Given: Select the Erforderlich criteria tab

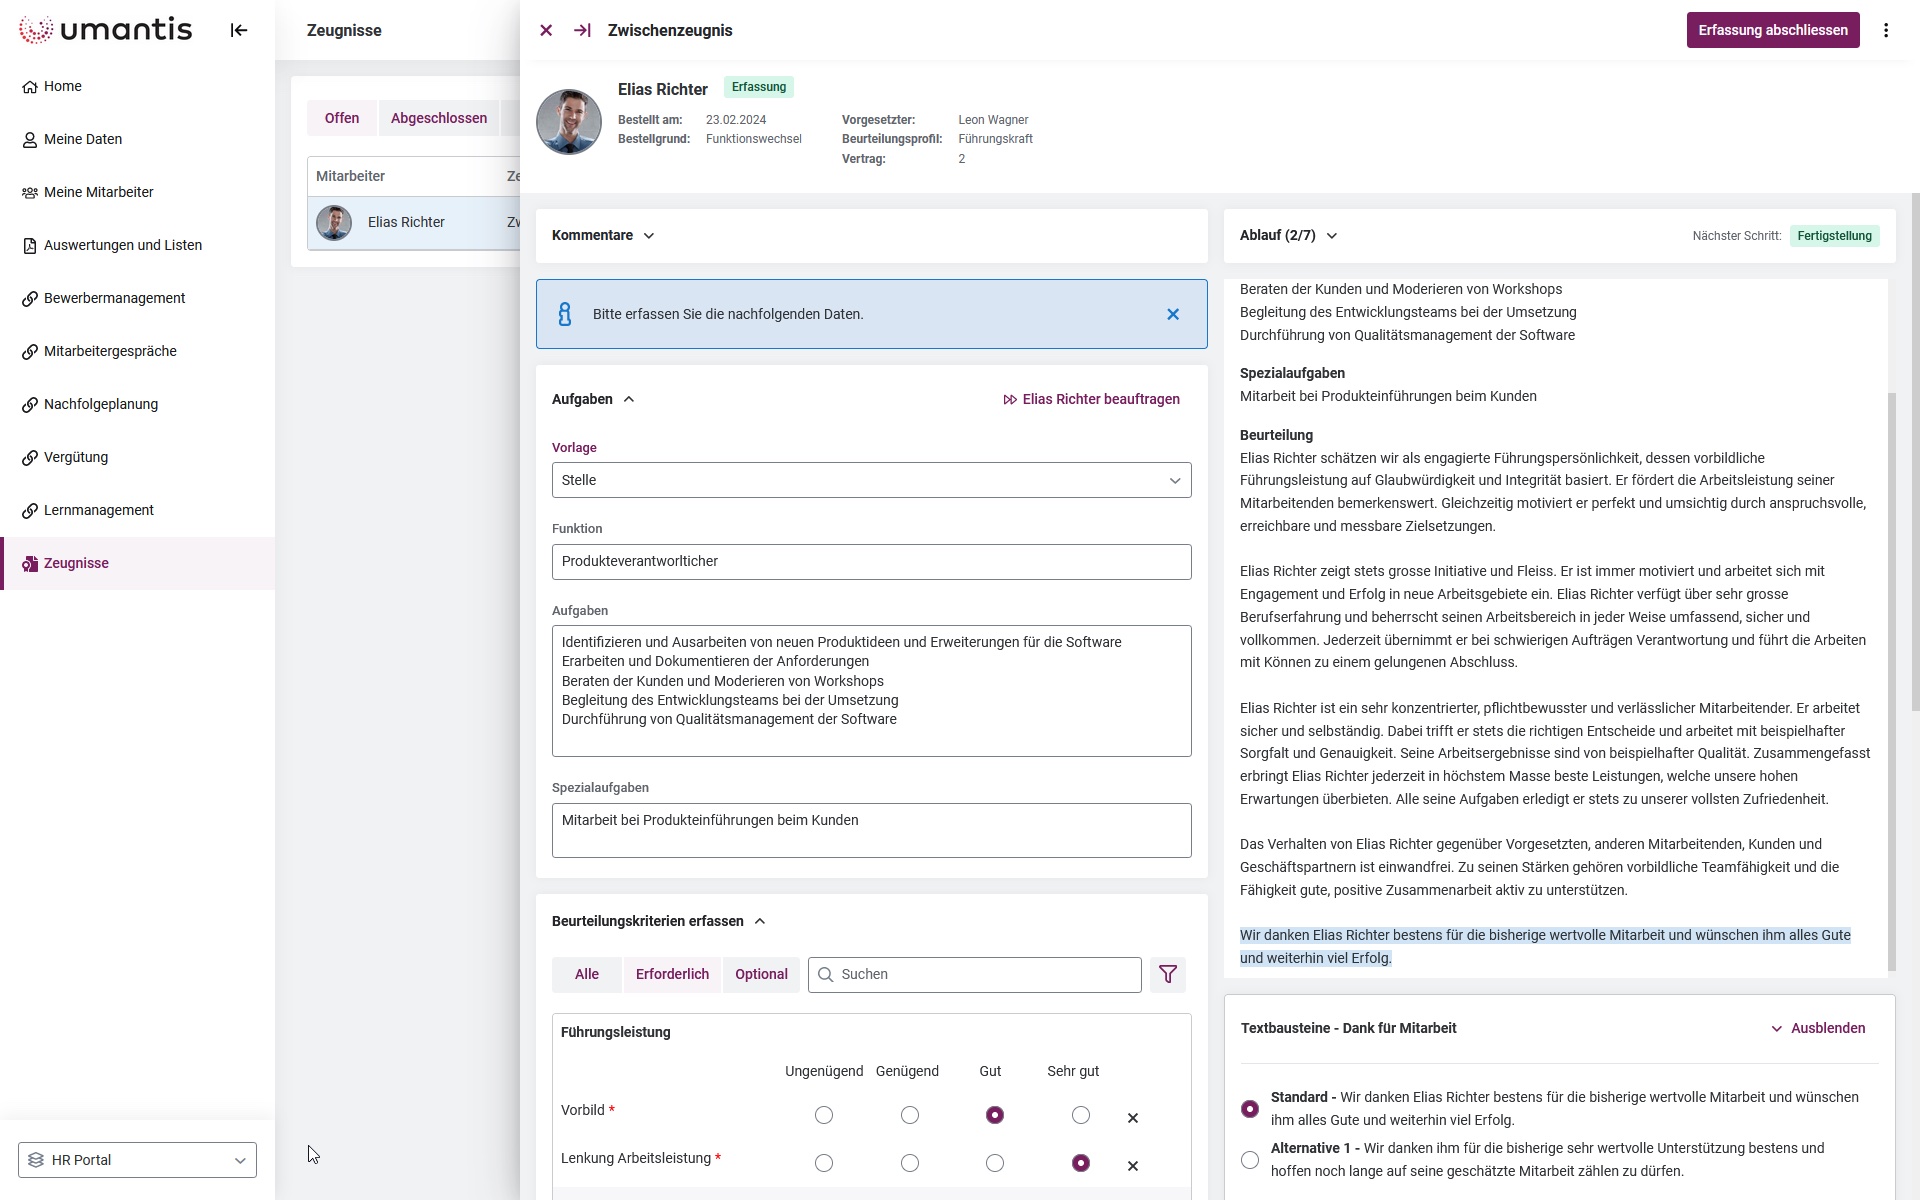Looking at the screenshot, I should pos(672,974).
